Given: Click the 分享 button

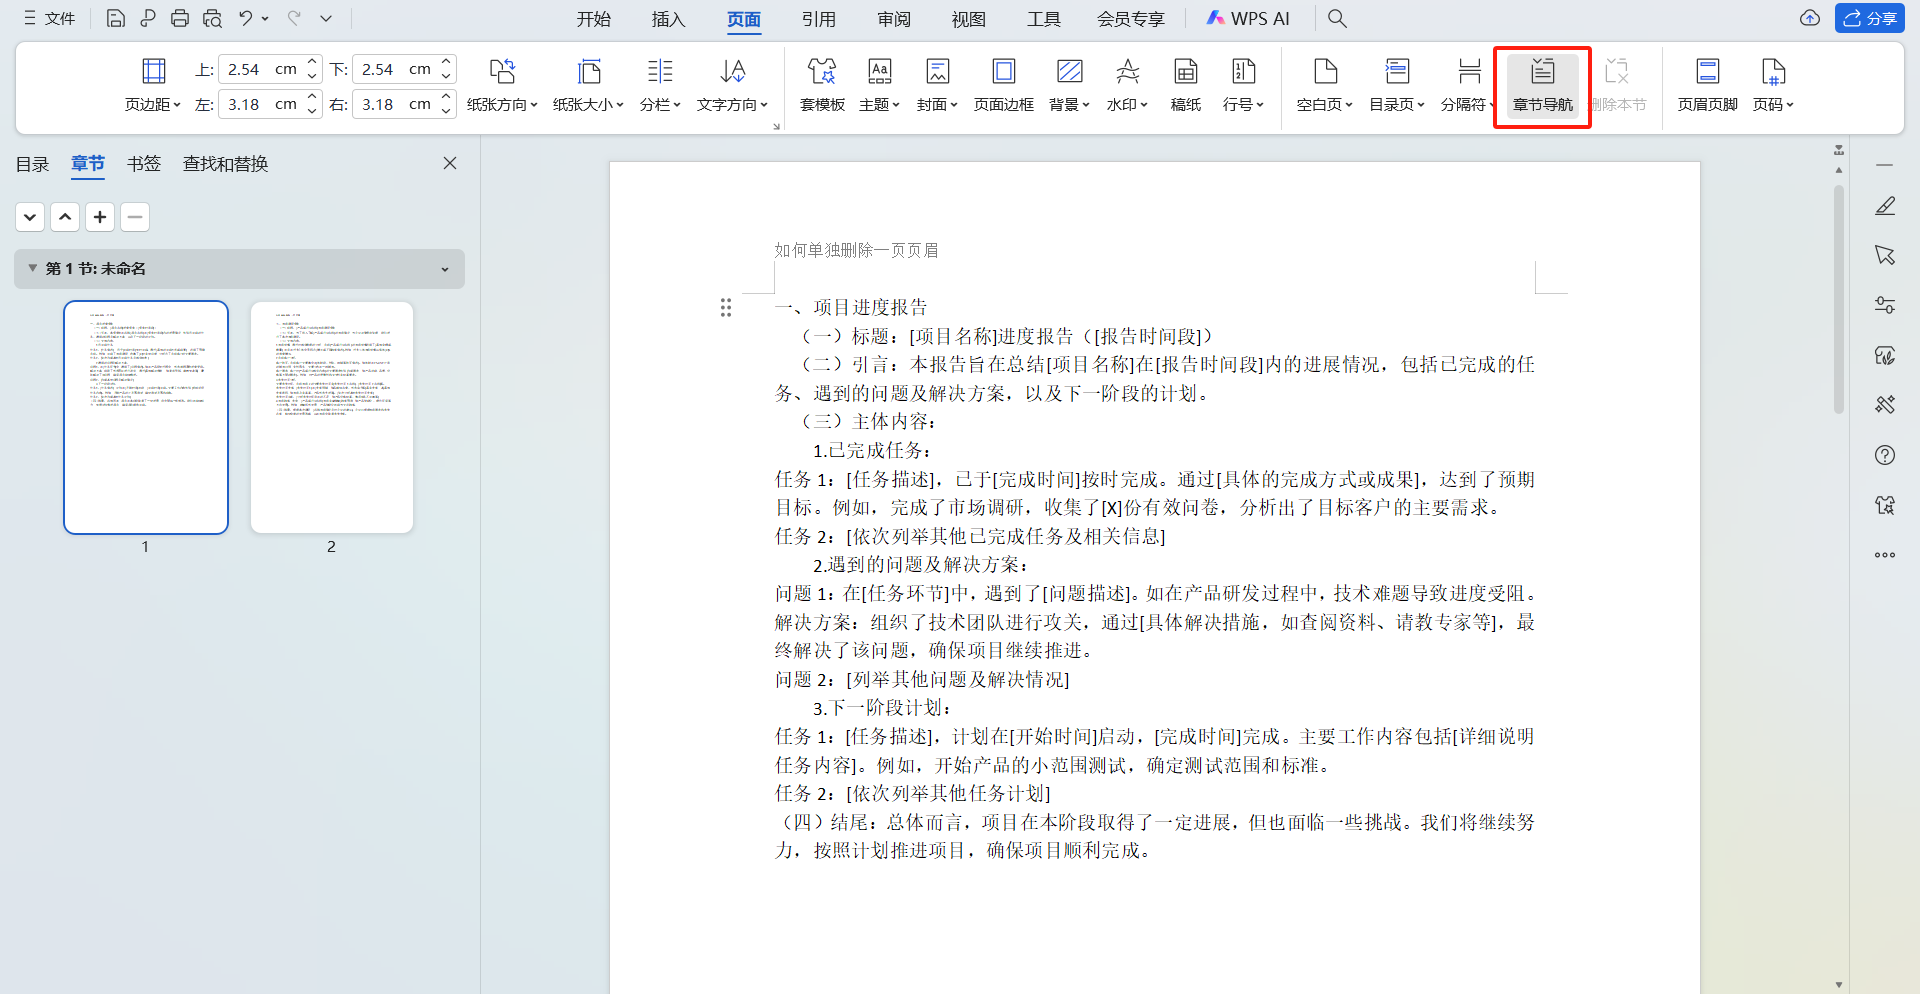Looking at the screenshot, I should pyautogui.click(x=1869, y=18).
